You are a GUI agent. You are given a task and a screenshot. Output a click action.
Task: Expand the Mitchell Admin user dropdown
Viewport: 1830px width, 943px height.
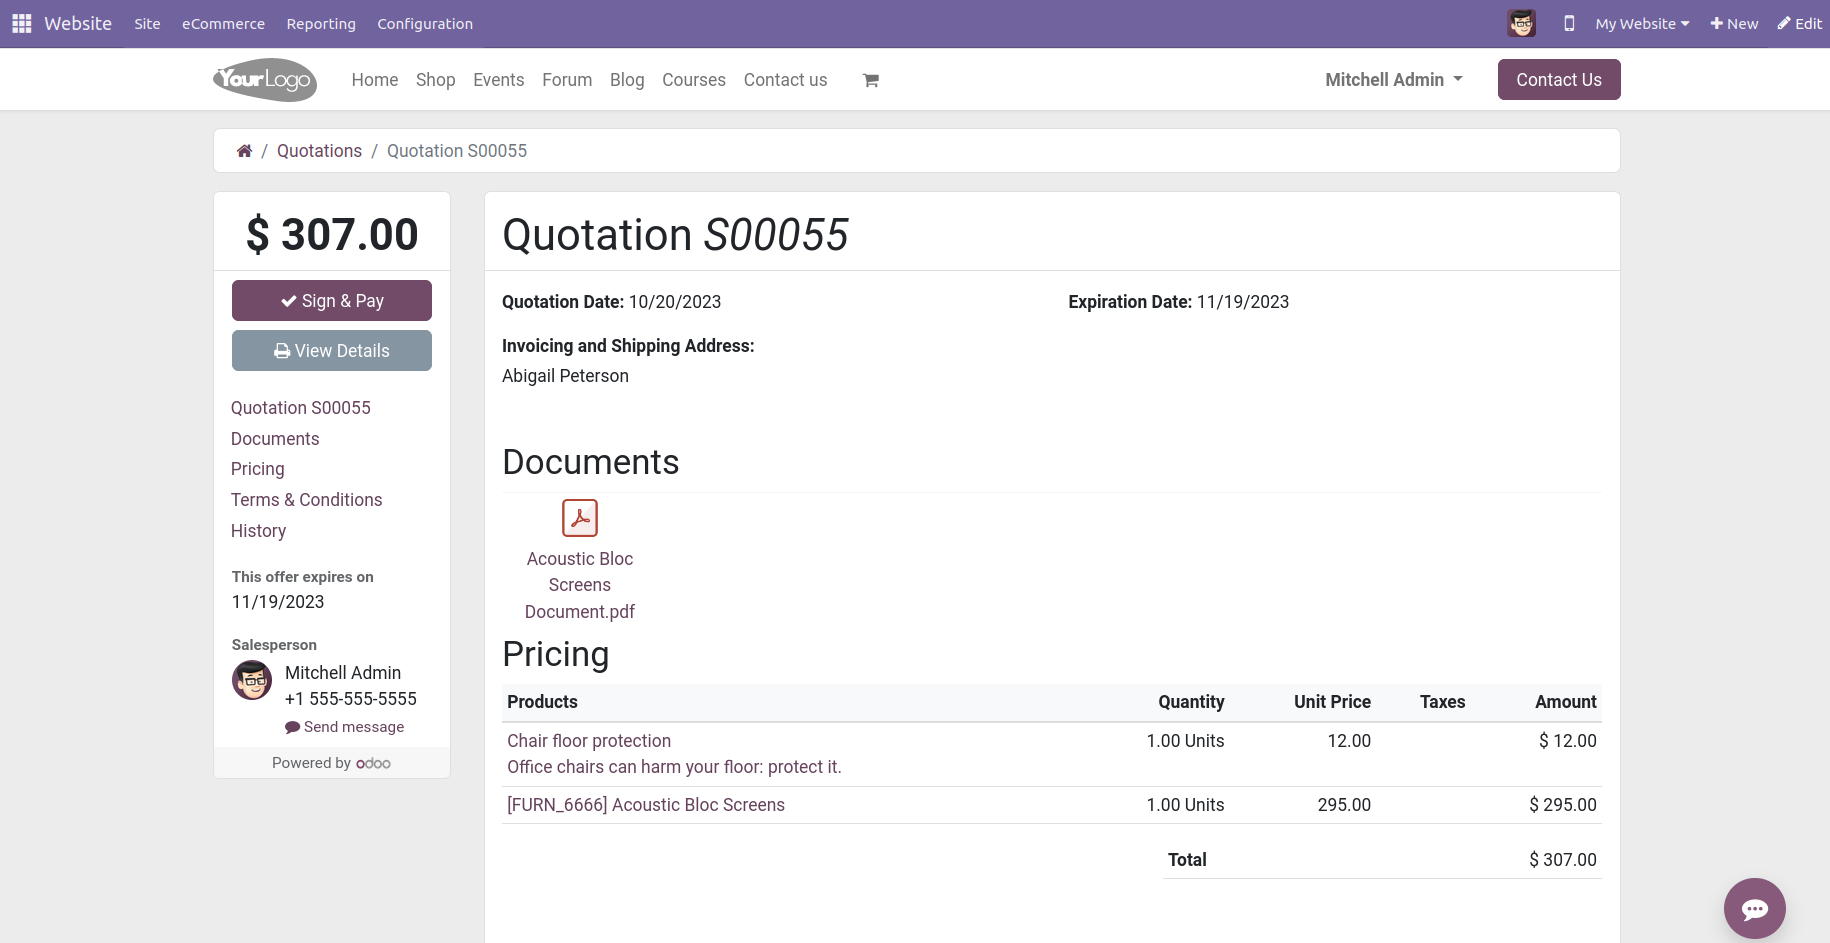pos(1393,80)
